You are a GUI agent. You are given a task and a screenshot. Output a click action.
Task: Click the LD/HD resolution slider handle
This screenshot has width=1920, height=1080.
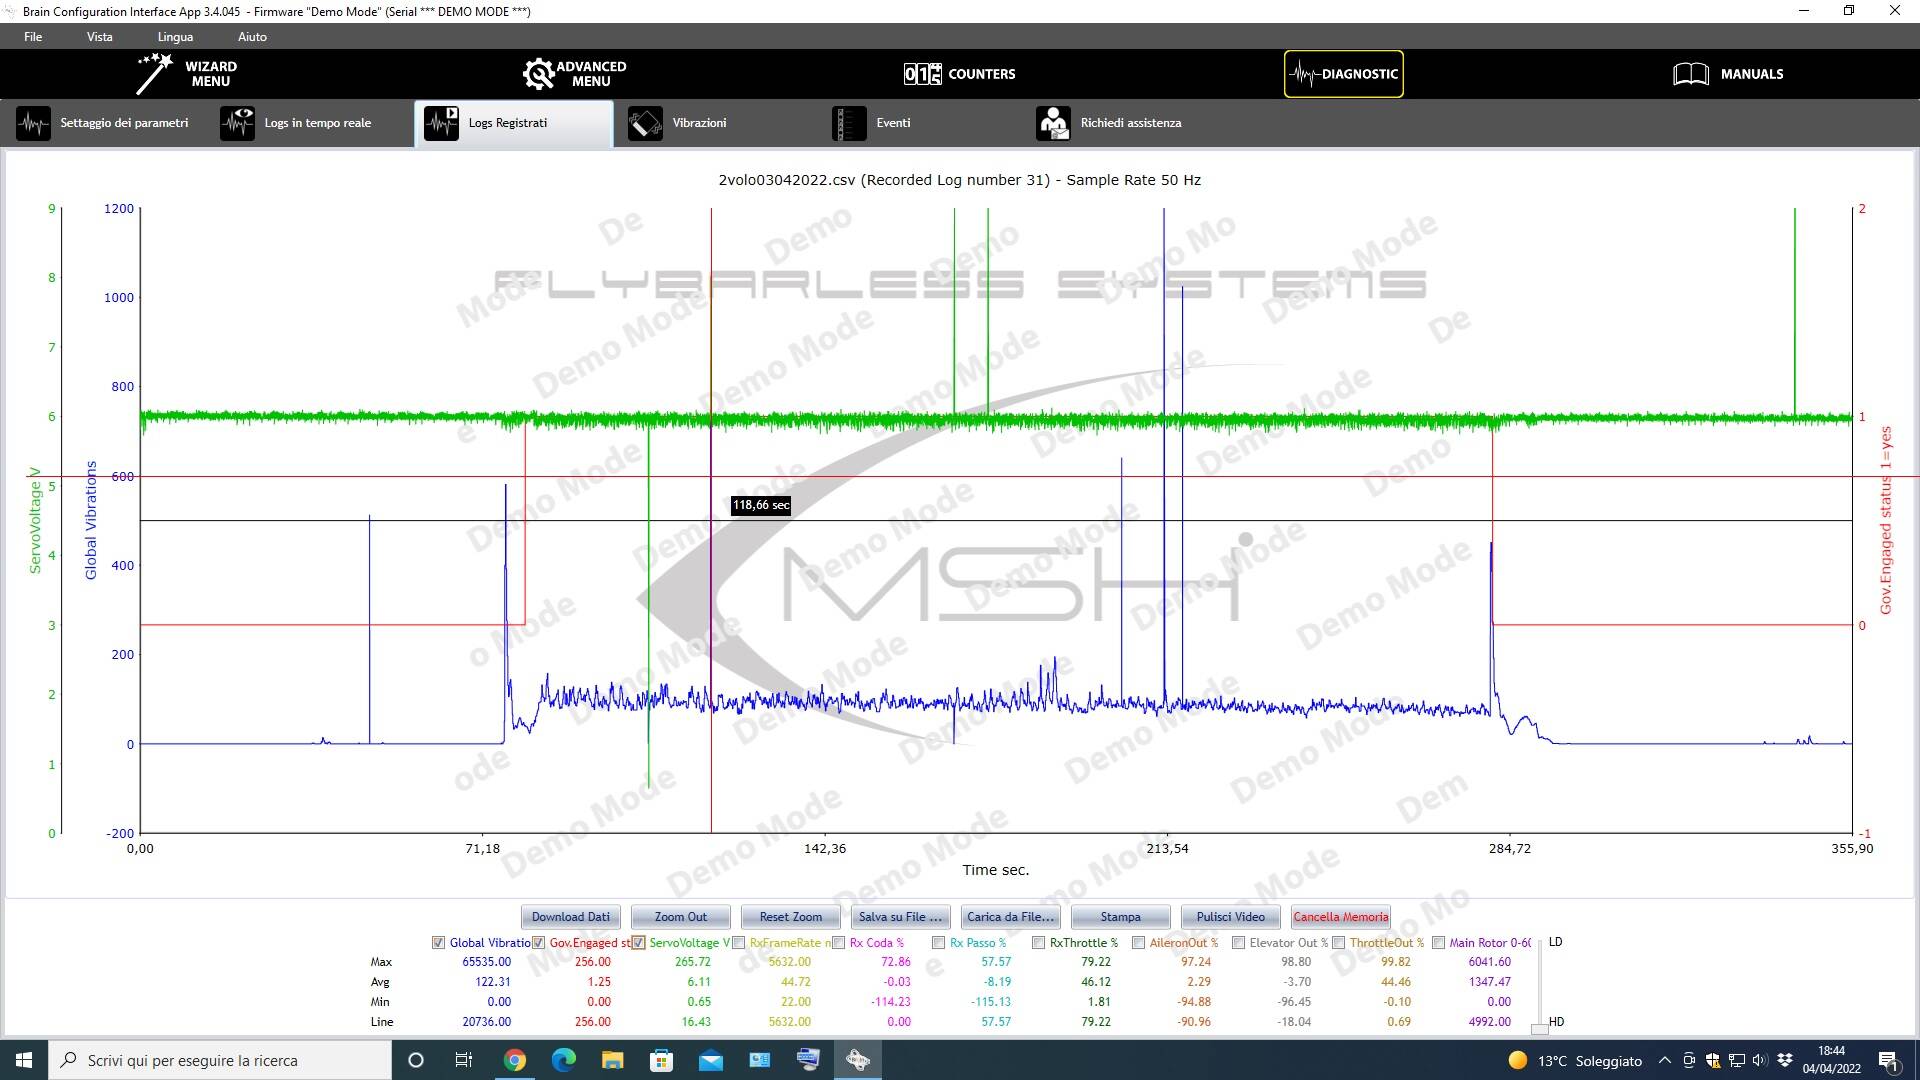click(x=1539, y=1028)
